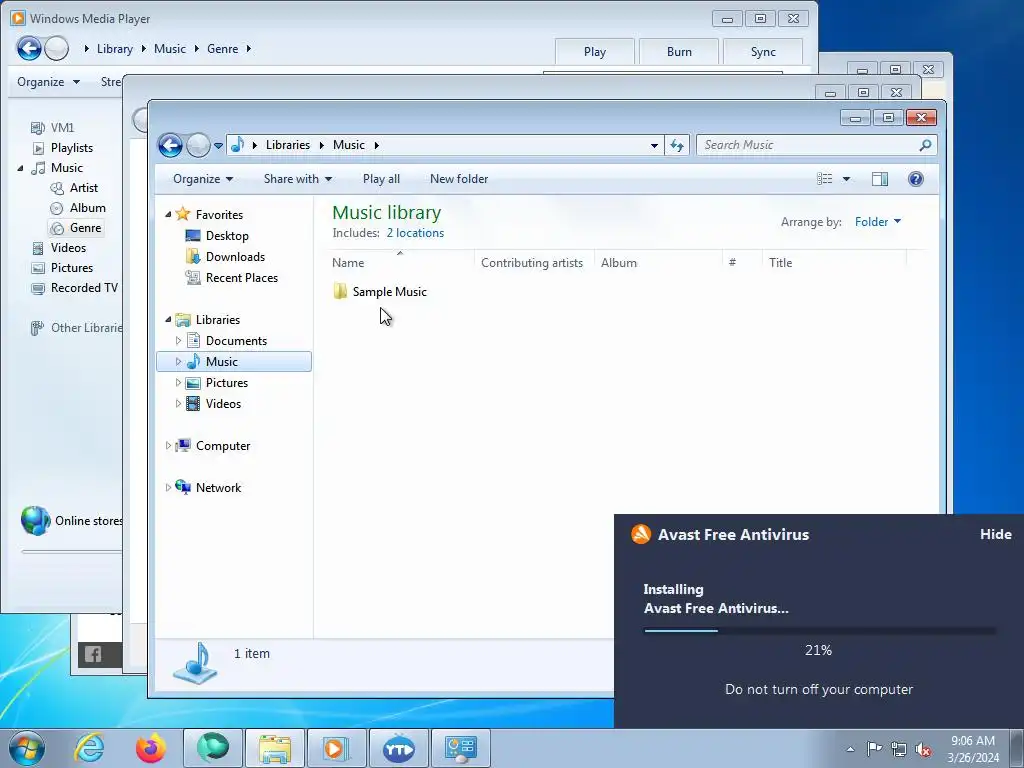Collapse the Libraries tree group
Image resolution: width=1024 pixels, height=768 pixels.
168,320
